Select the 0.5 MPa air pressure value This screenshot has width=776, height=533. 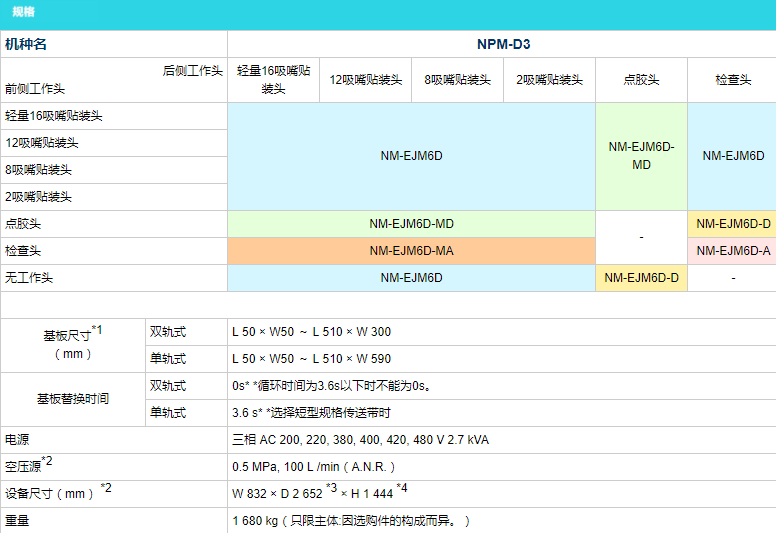pyautogui.click(x=313, y=467)
